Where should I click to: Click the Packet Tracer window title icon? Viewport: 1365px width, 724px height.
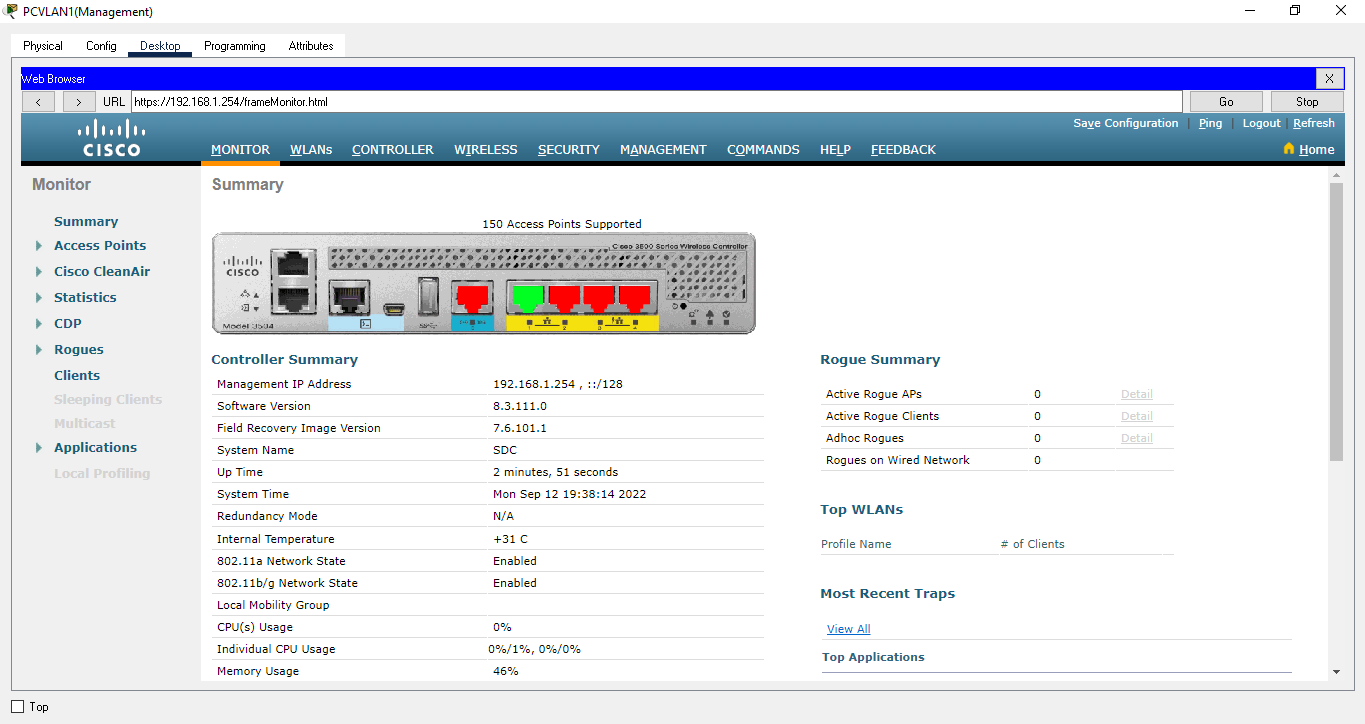[x=10, y=11]
